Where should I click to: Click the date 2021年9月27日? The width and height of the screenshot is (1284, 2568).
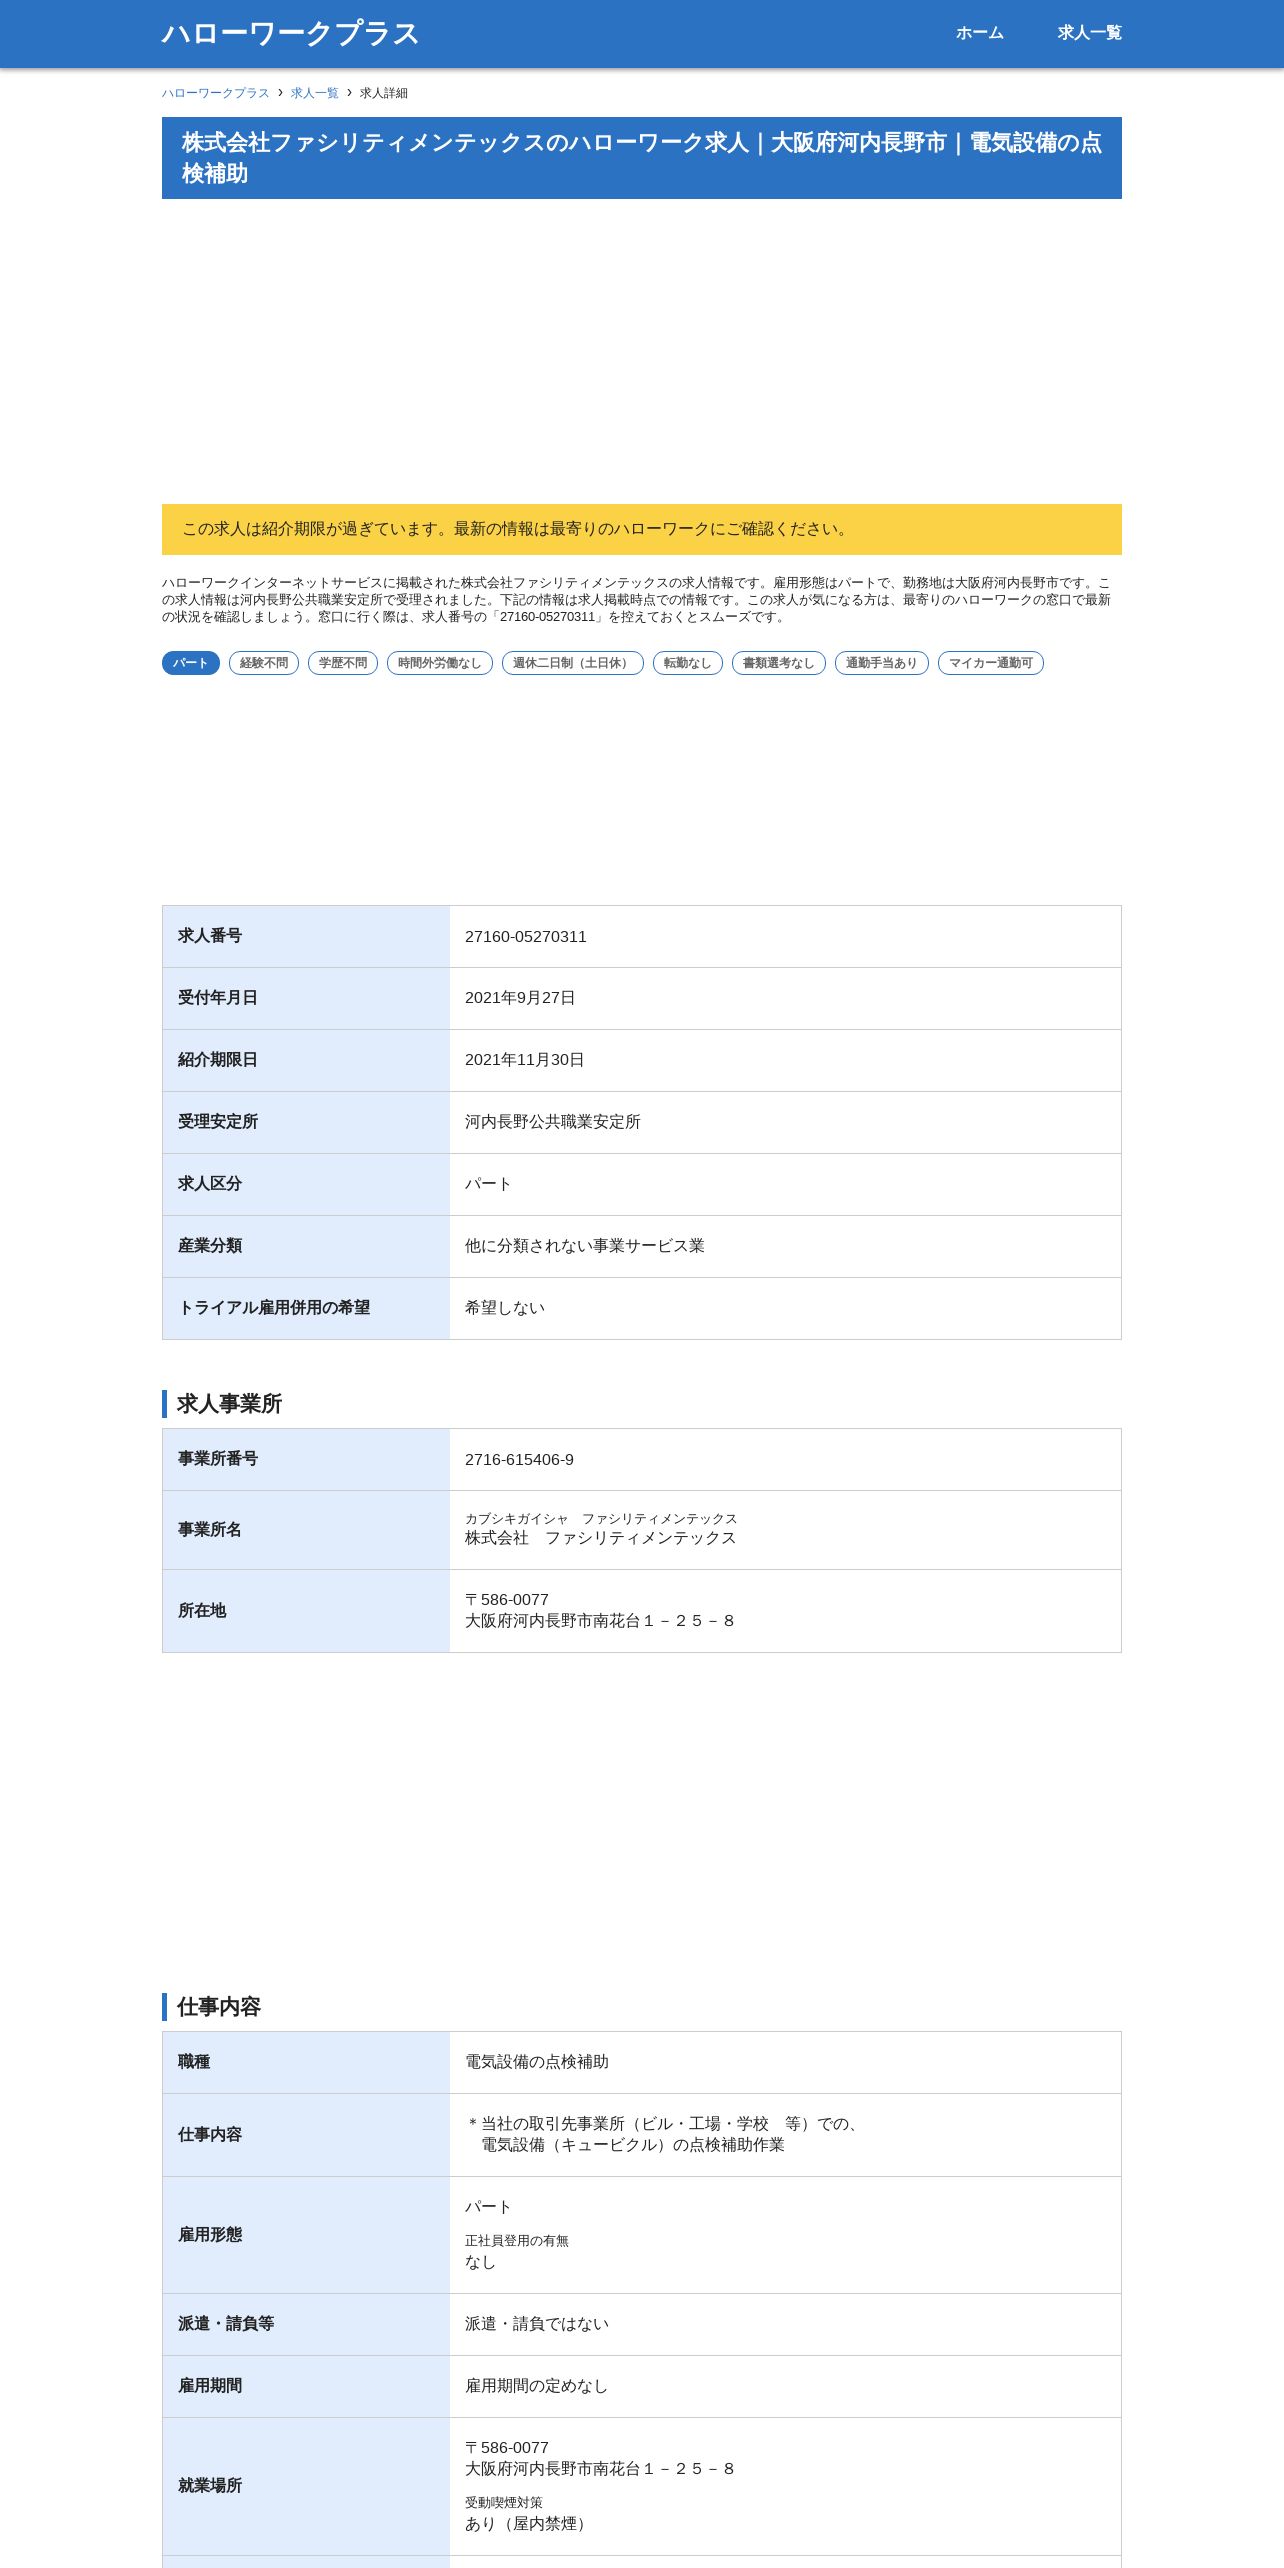point(520,998)
